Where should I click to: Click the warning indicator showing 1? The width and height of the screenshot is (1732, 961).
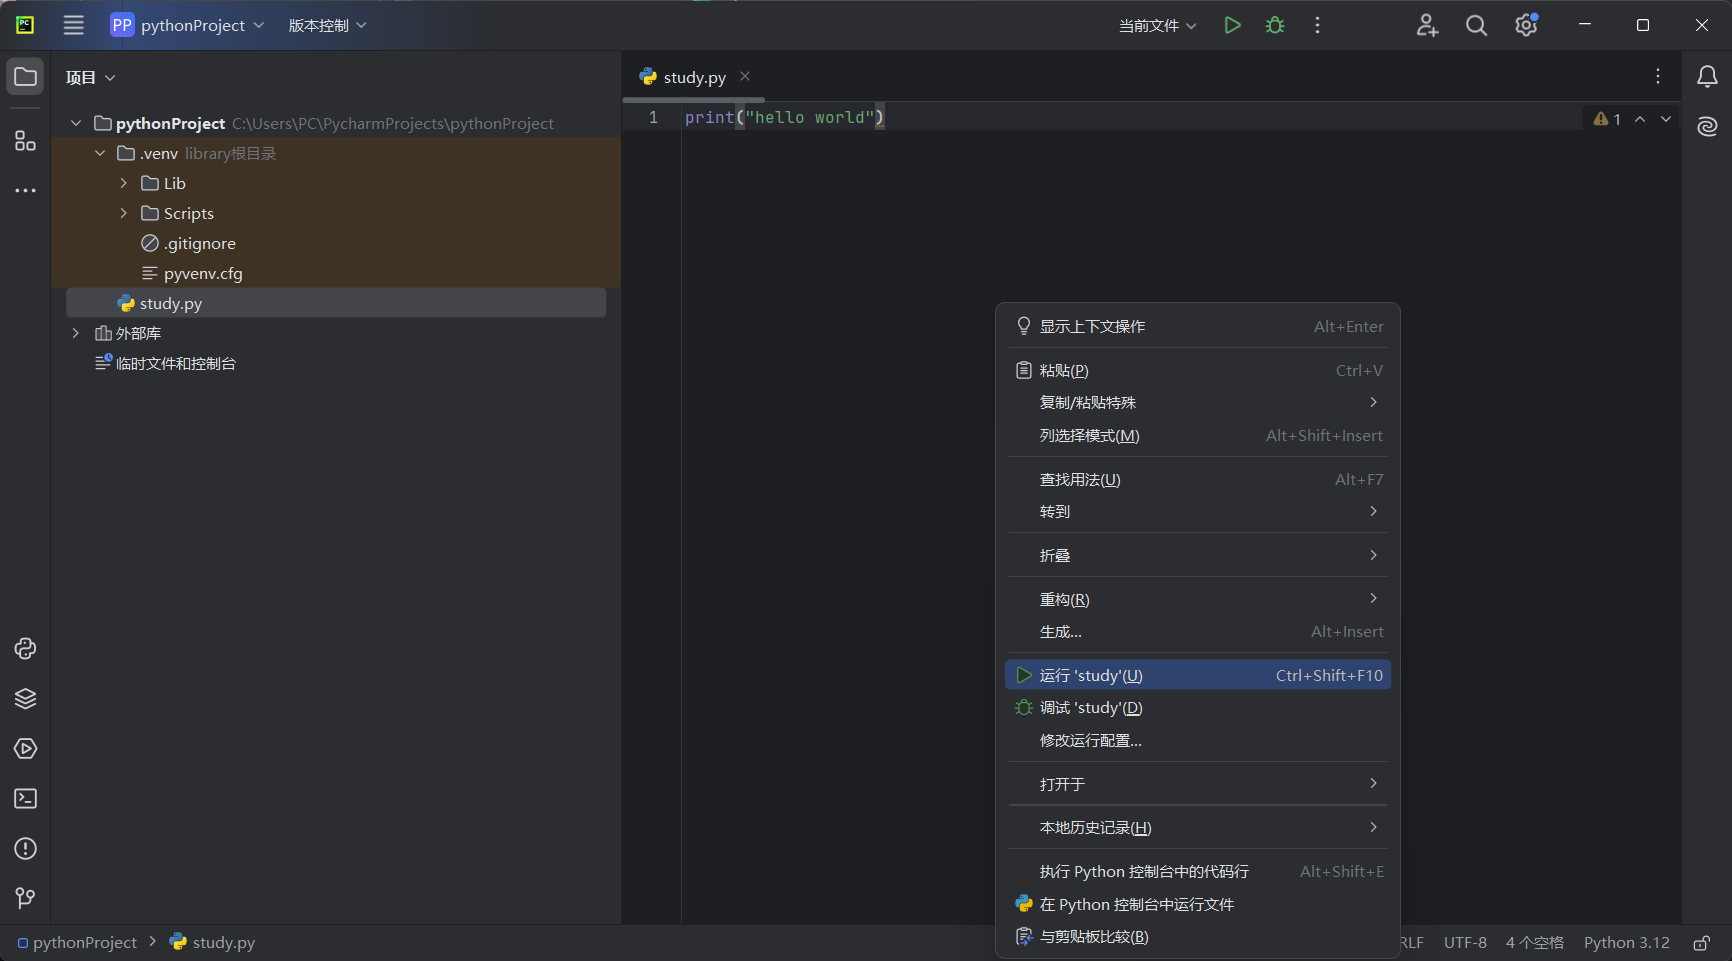point(1607,119)
